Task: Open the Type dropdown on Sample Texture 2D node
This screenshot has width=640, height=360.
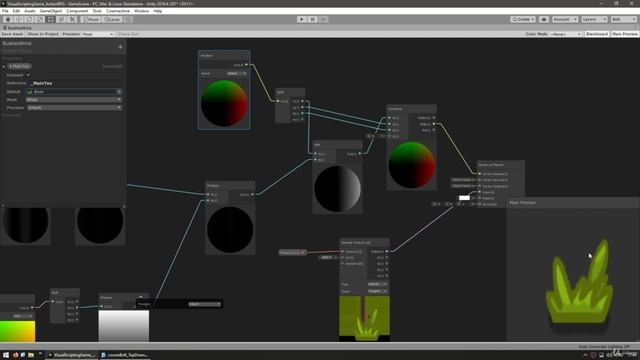Action: click(x=377, y=284)
